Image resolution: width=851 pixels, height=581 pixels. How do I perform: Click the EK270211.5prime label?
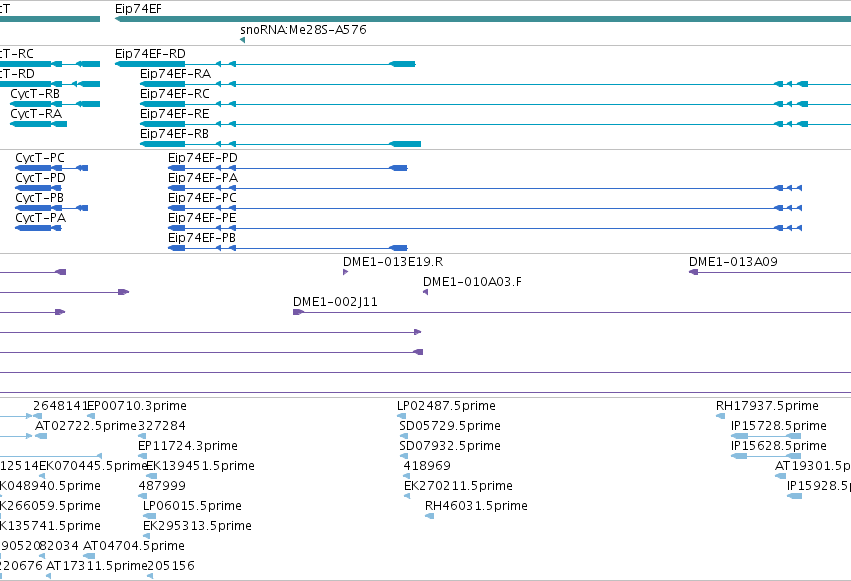[x=459, y=486]
